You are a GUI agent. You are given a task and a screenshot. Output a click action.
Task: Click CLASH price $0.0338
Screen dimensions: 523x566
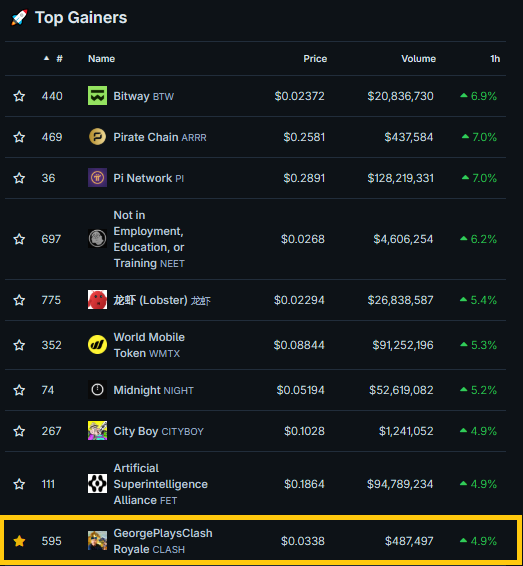[302, 541]
